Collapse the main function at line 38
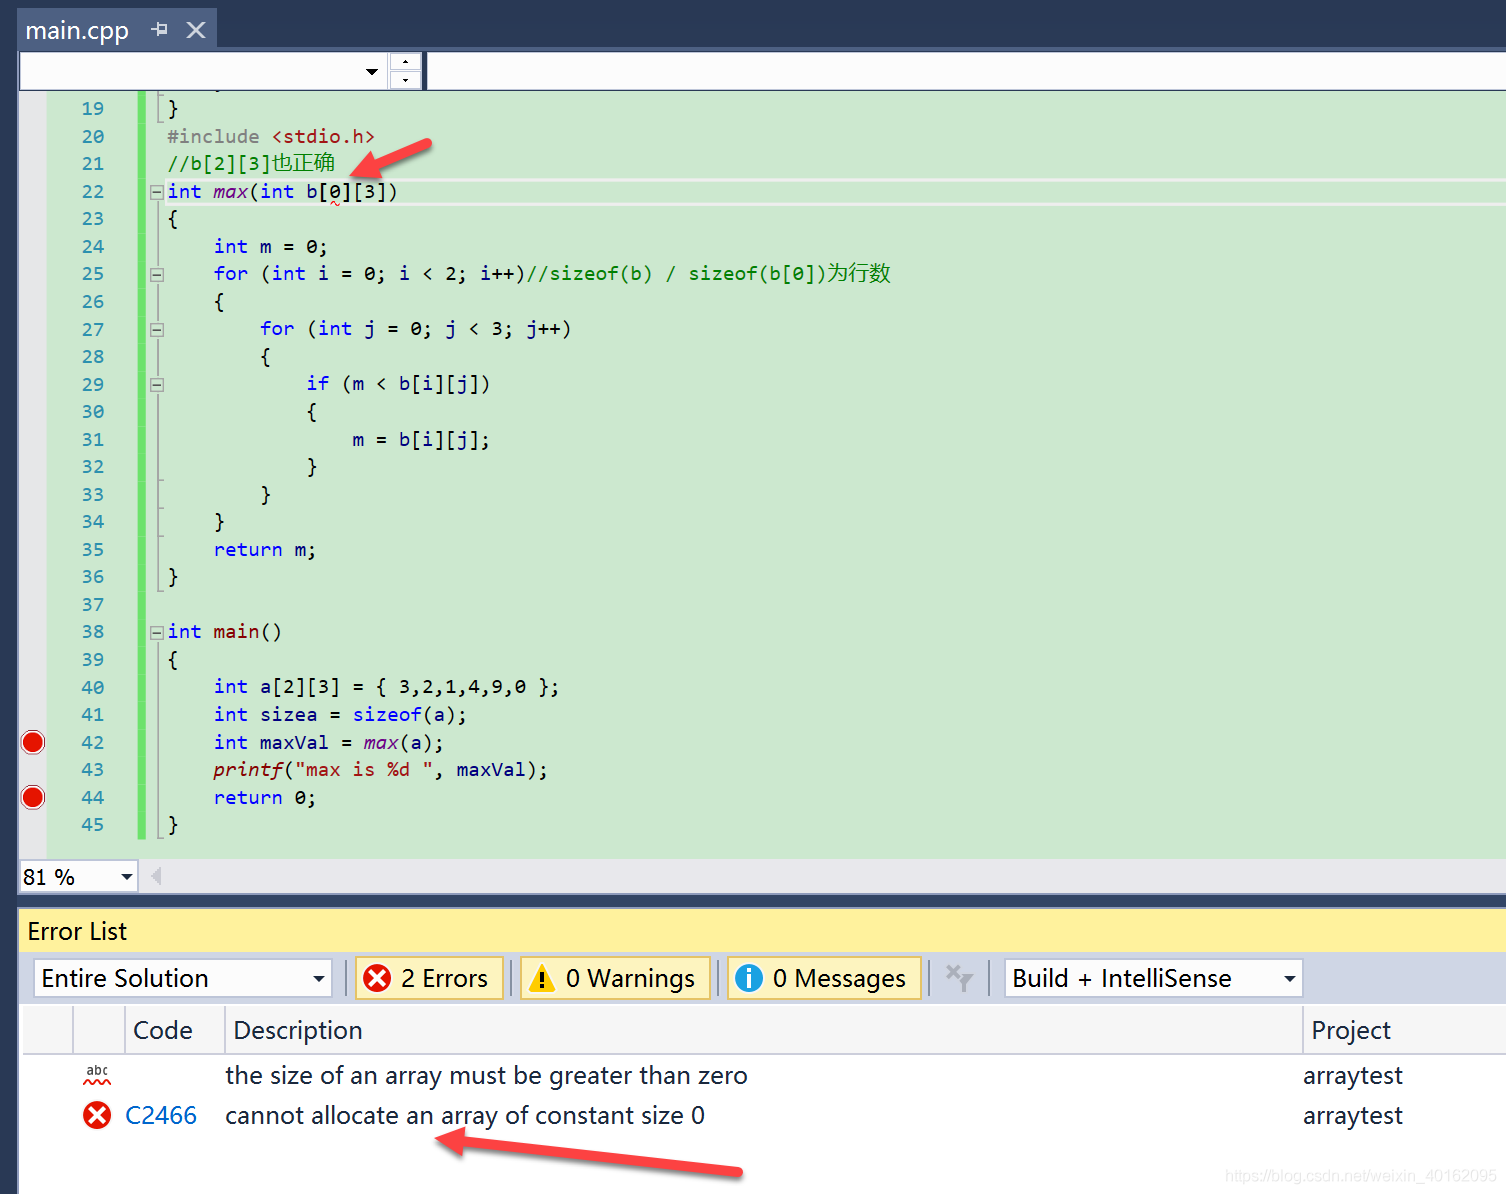Viewport: 1506px width, 1194px height. 157,632
